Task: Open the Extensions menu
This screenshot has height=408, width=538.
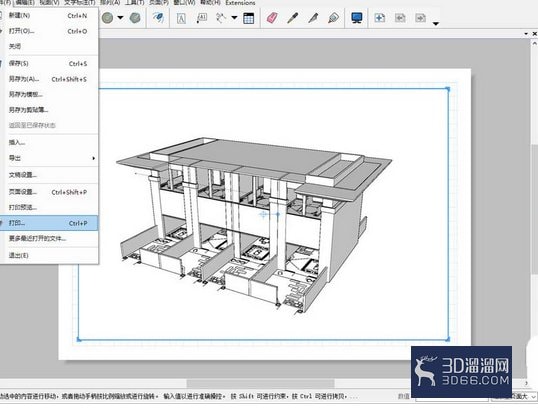Action: coord(241,2)
